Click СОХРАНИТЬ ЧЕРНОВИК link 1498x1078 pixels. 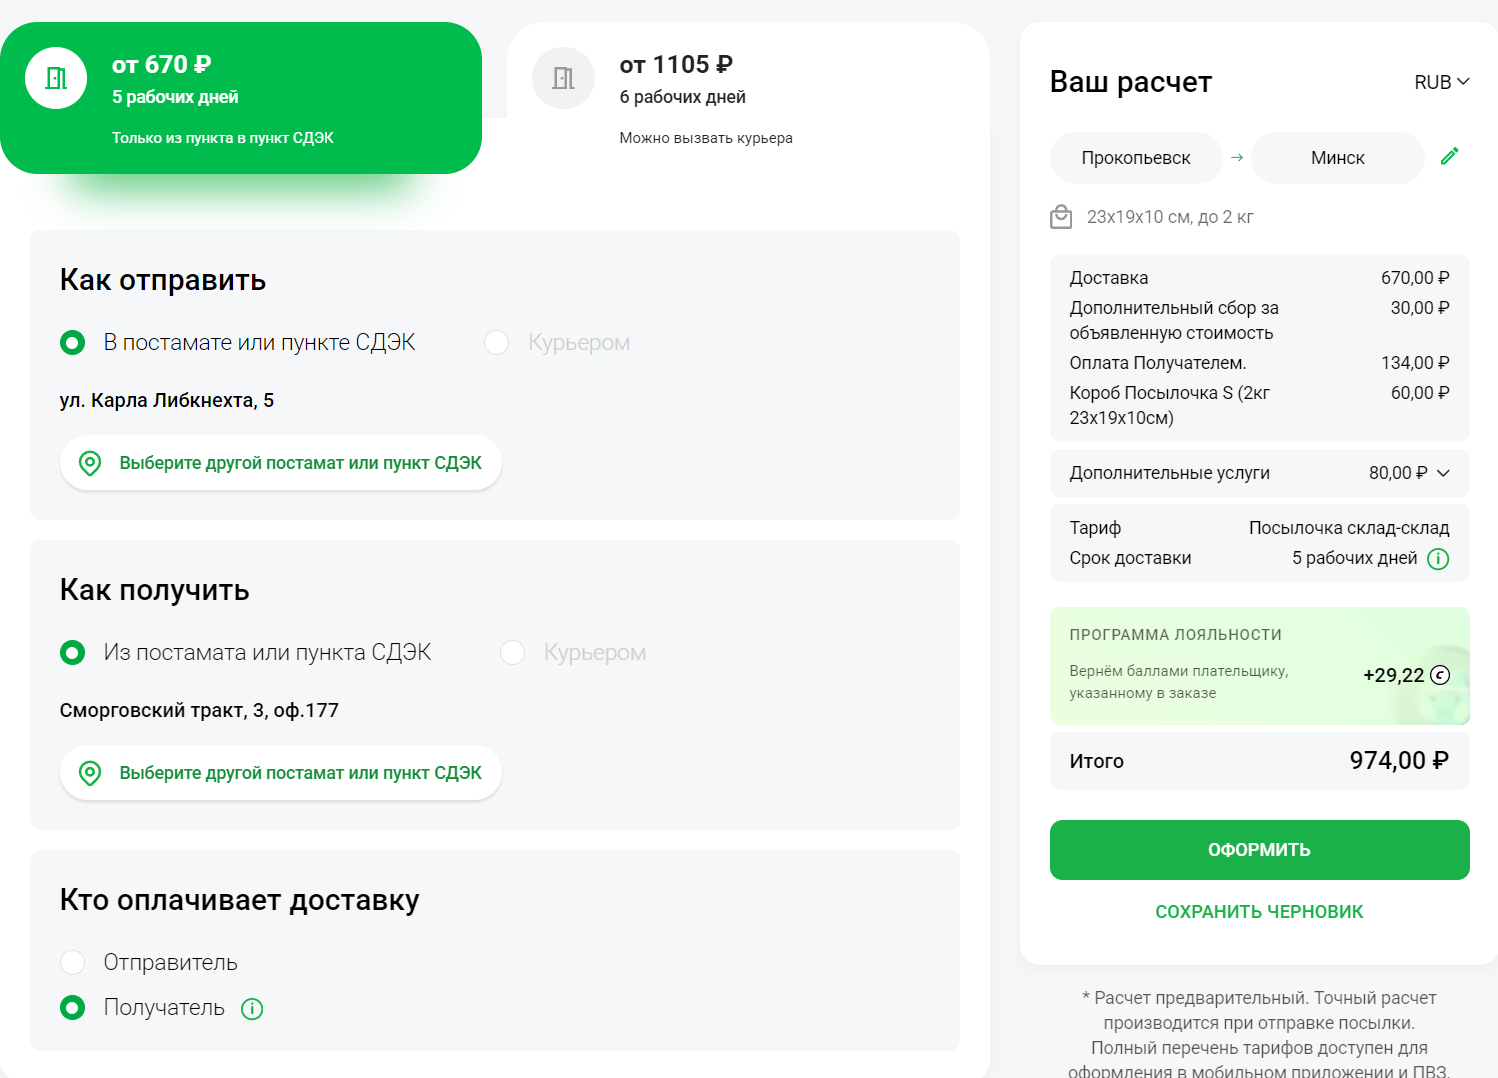[1259, 912]
